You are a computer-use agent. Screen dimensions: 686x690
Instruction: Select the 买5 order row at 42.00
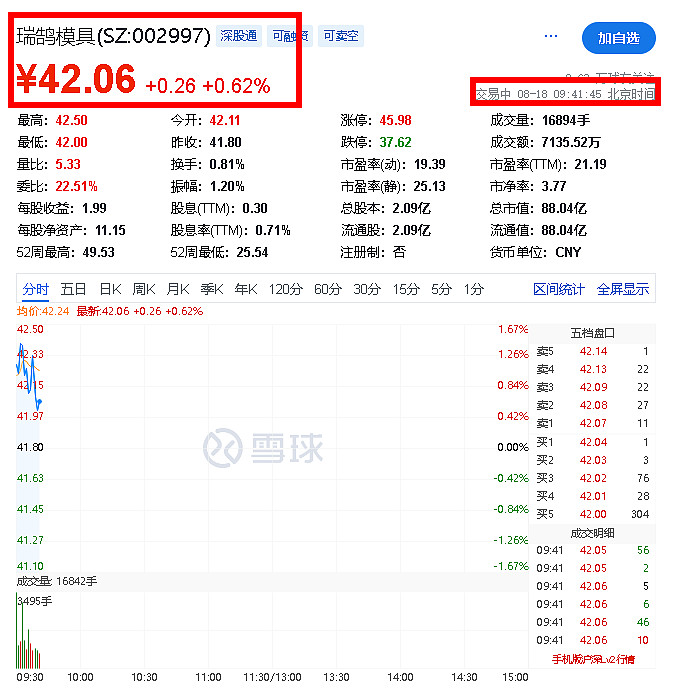[x=592, y=514]
